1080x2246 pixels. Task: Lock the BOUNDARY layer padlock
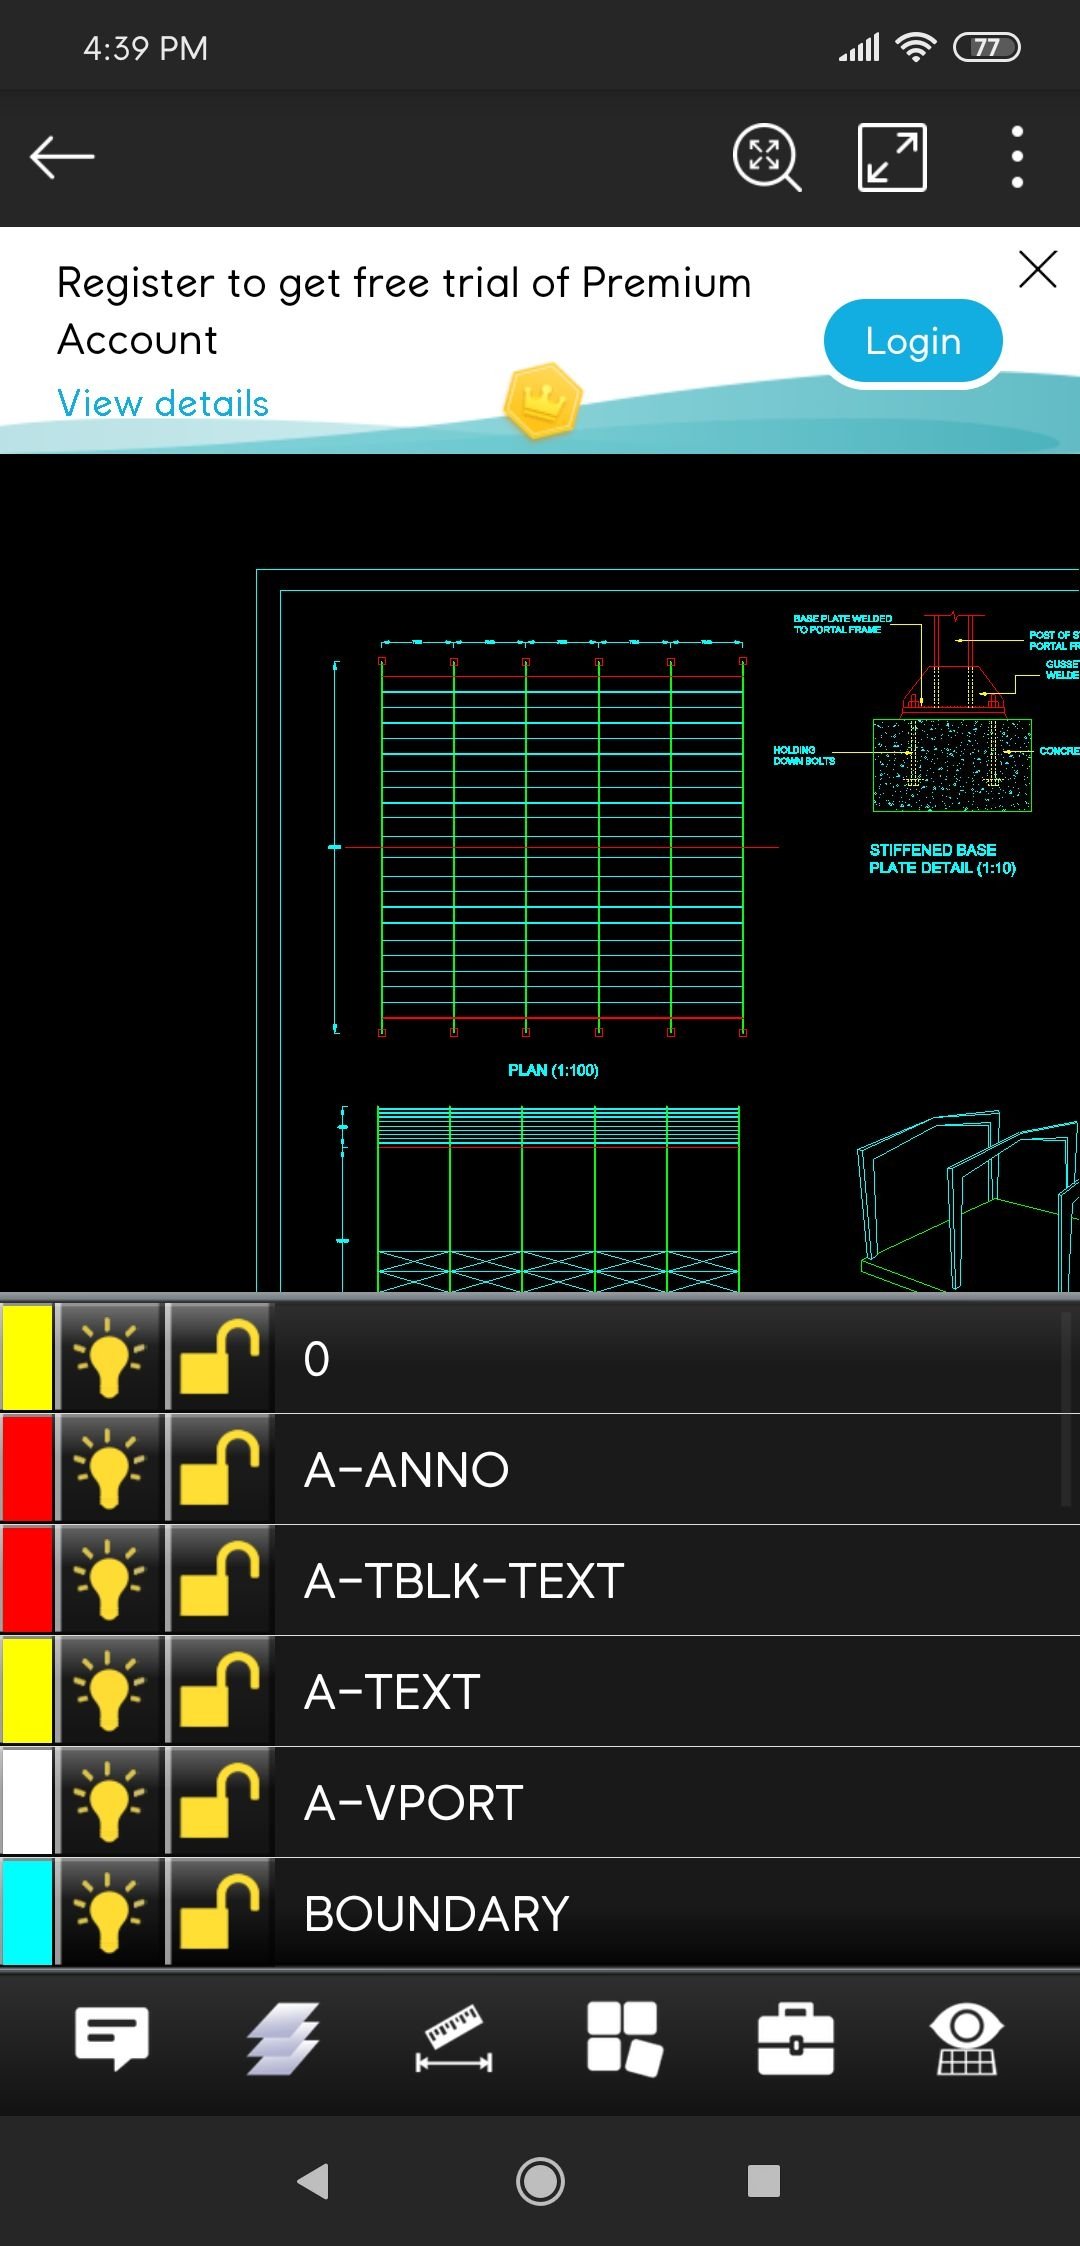[219, 1913]
